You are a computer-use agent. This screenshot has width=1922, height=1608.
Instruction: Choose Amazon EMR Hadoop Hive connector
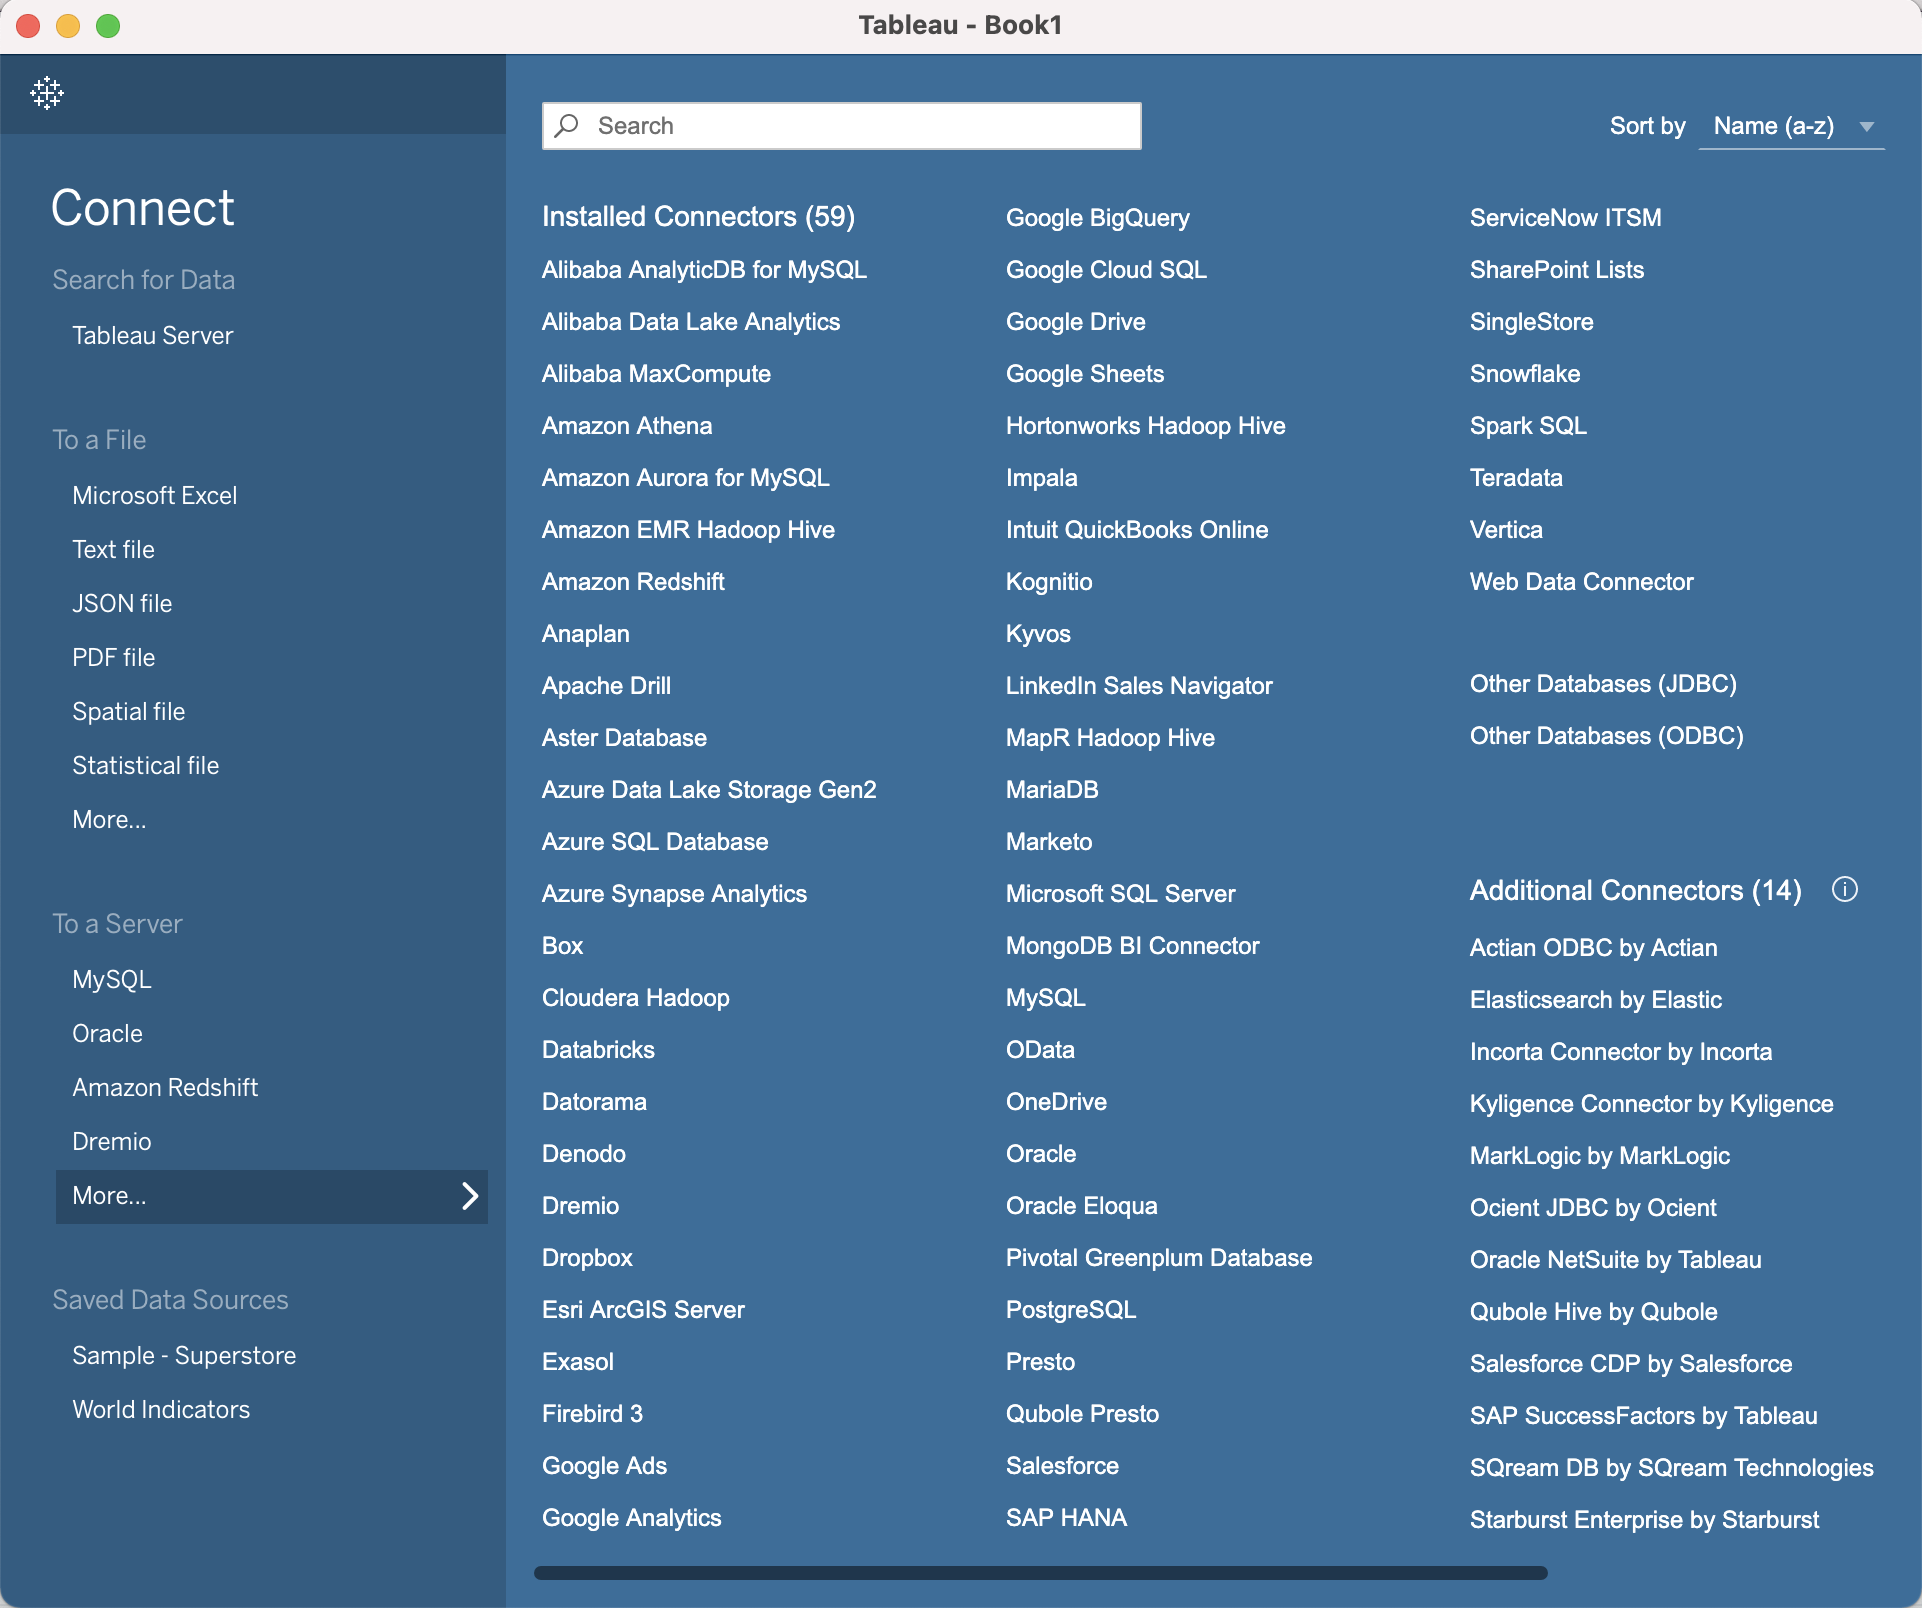click(x=688, y=530)
